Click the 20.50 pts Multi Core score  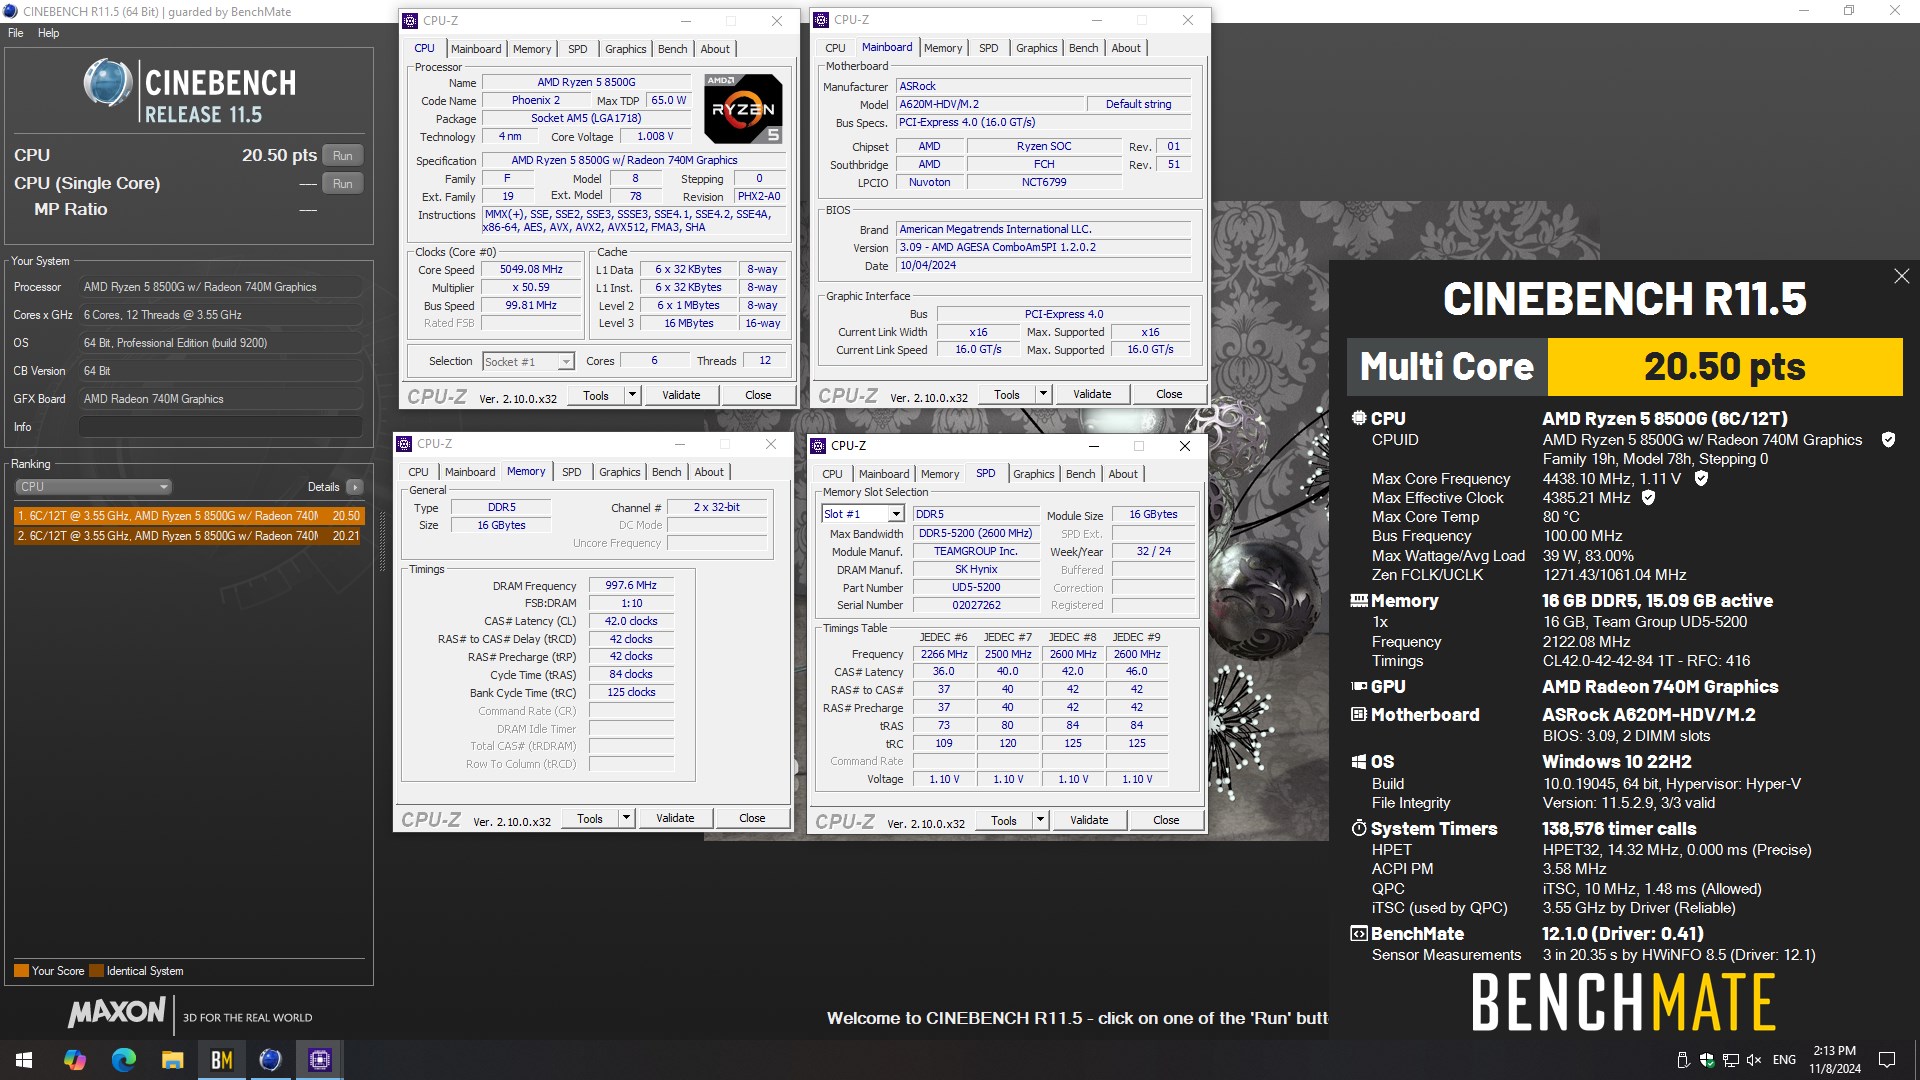1724,367
